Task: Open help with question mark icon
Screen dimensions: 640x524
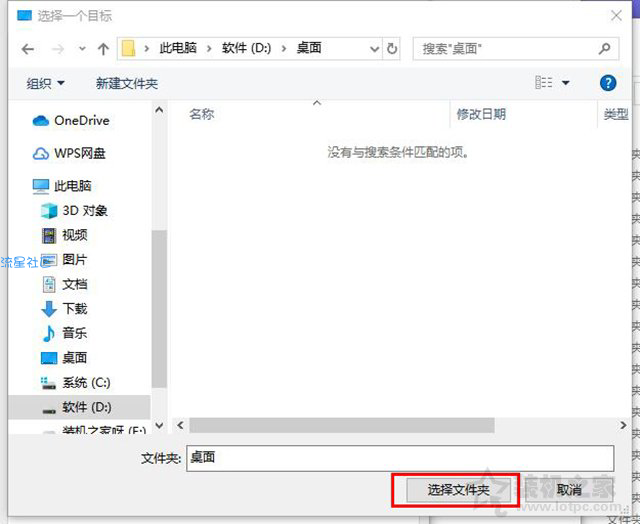Action: tap(608, 83)
